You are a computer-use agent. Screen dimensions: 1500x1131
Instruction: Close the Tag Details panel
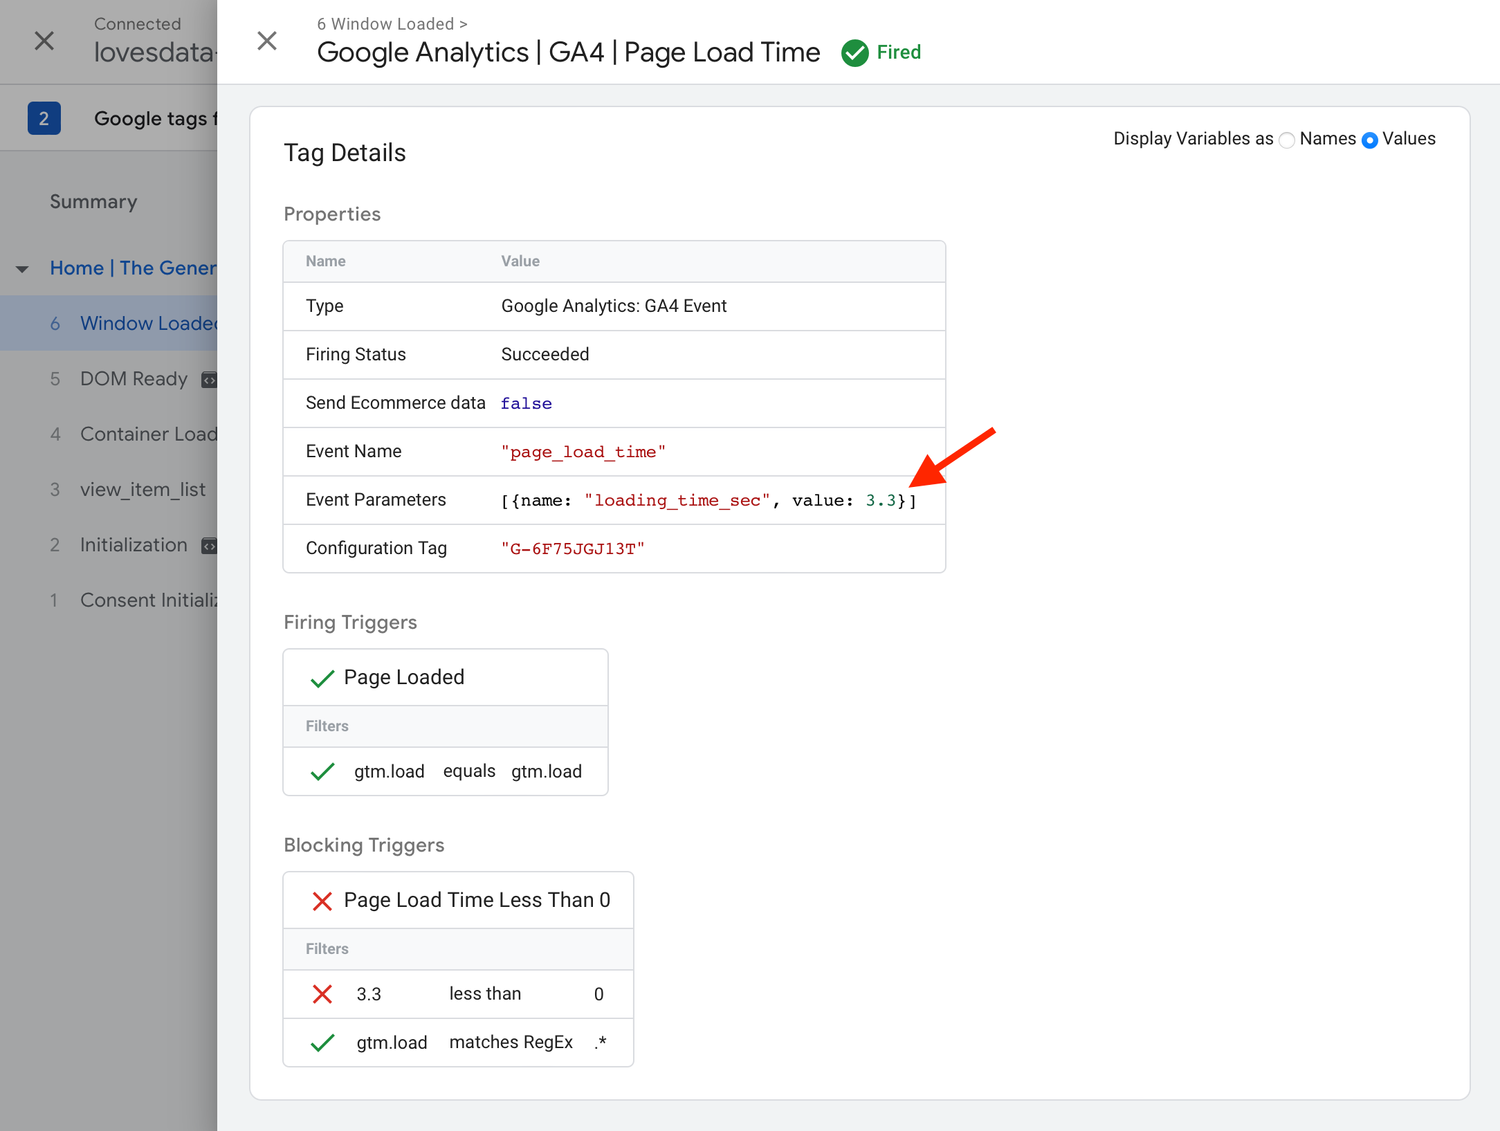click(267, 41)
